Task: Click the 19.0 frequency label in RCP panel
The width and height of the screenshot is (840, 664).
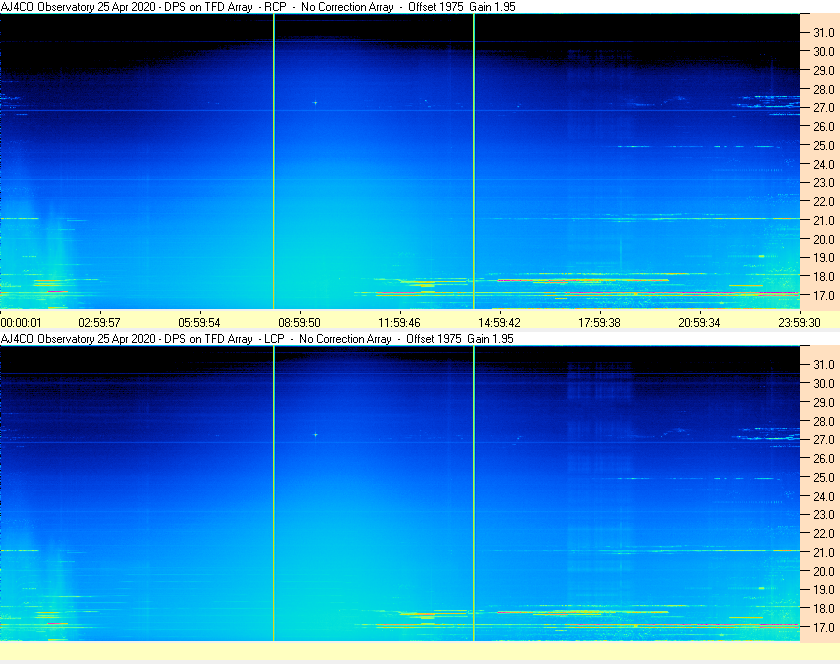Action: click(x=824, y=258)
